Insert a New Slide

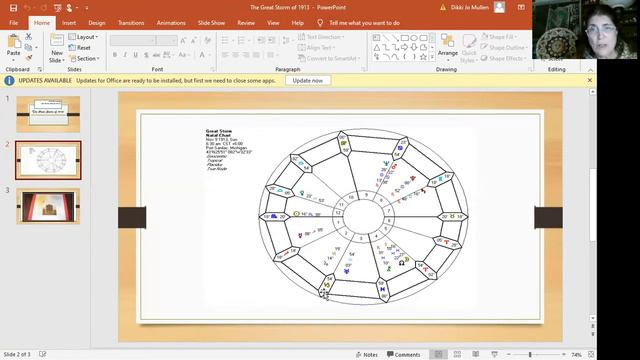(57, 49)
